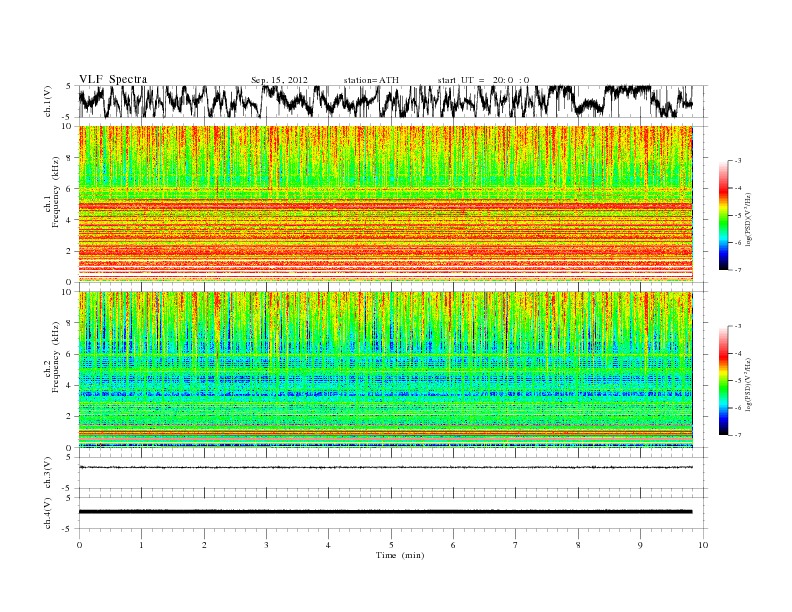Click time axis tick label "6"
This screenshot has width=792, height=612.
(453, 545)
